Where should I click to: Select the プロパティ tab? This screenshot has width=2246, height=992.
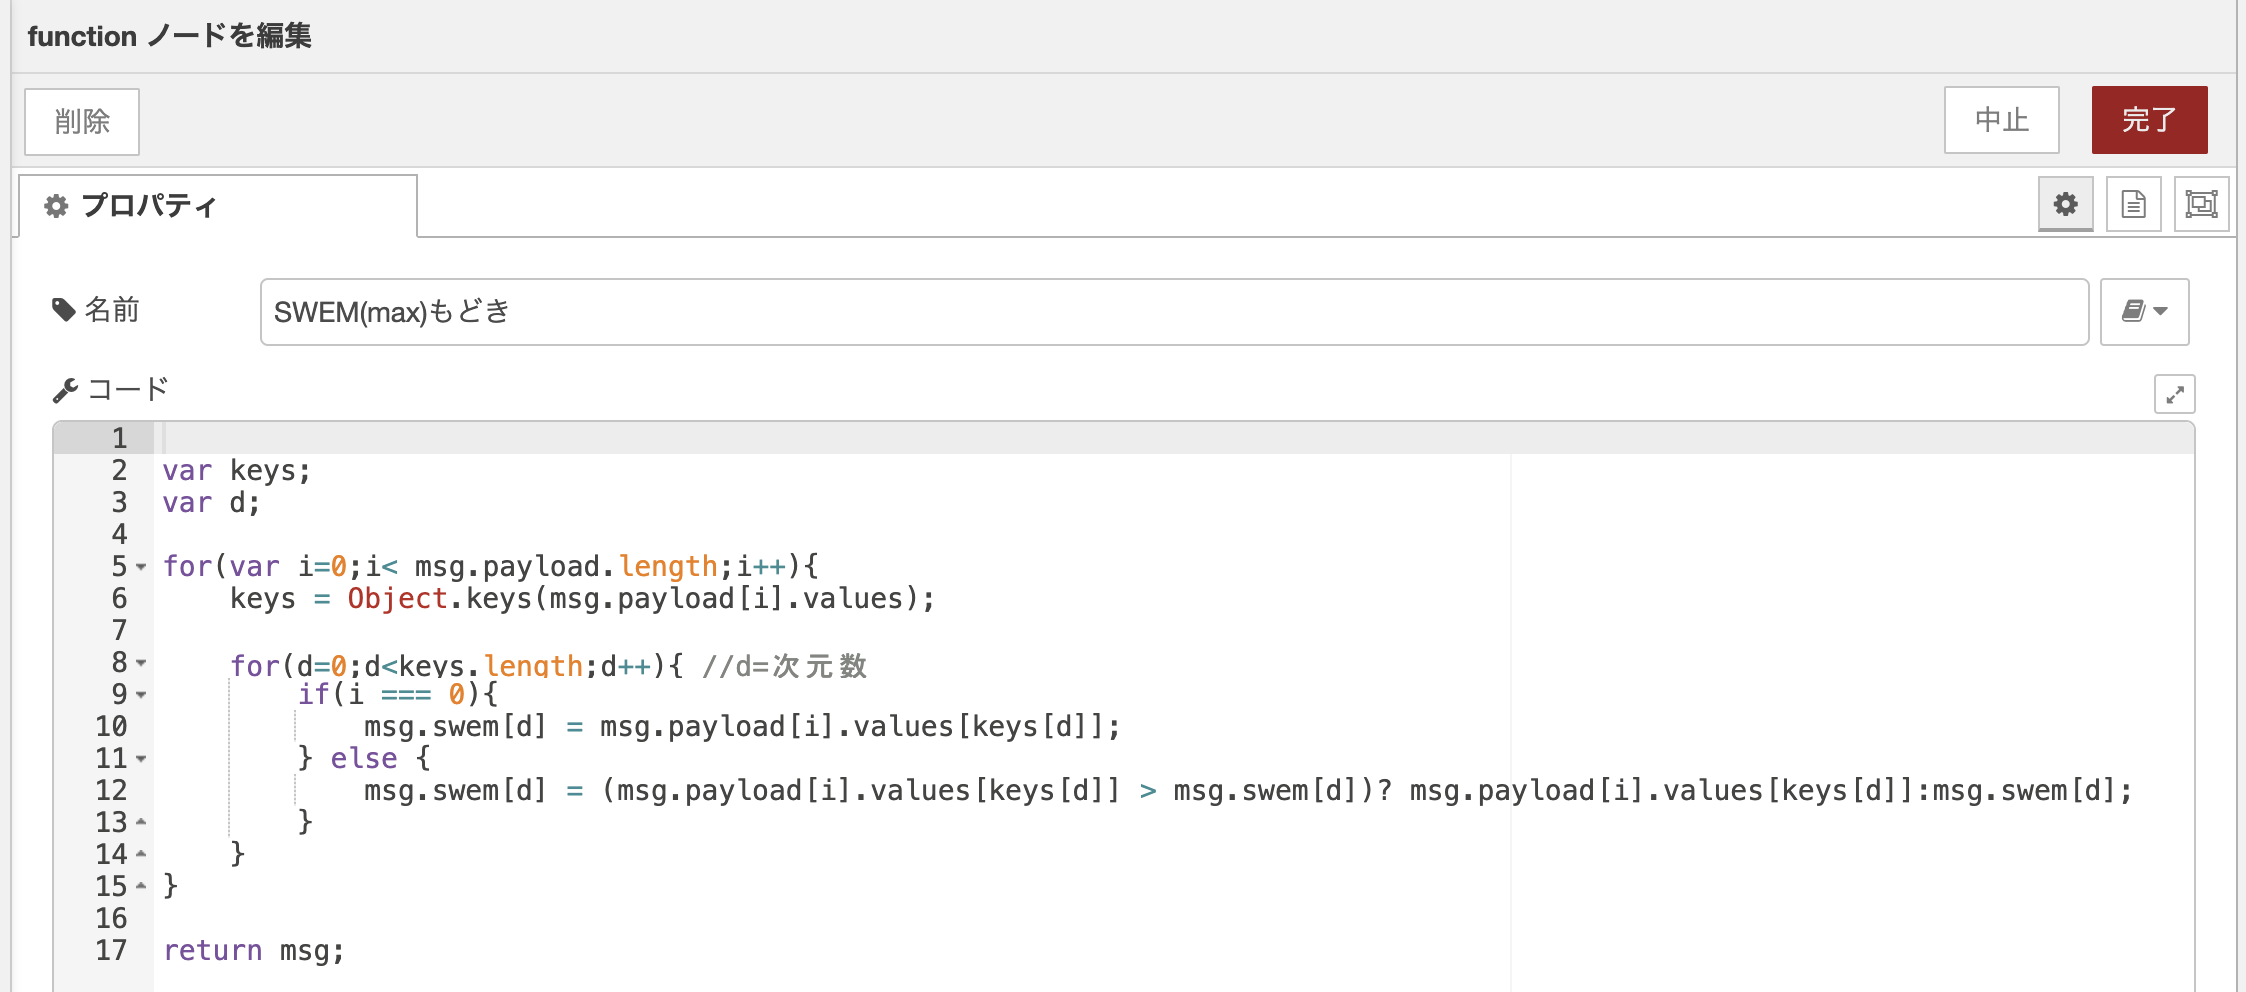(218, 206)
